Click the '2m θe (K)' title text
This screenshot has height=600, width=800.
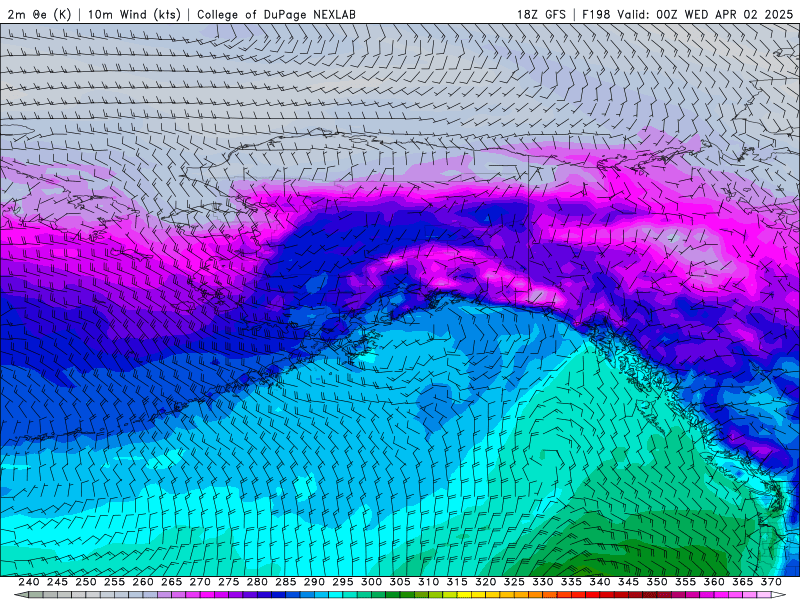[39, 14]
